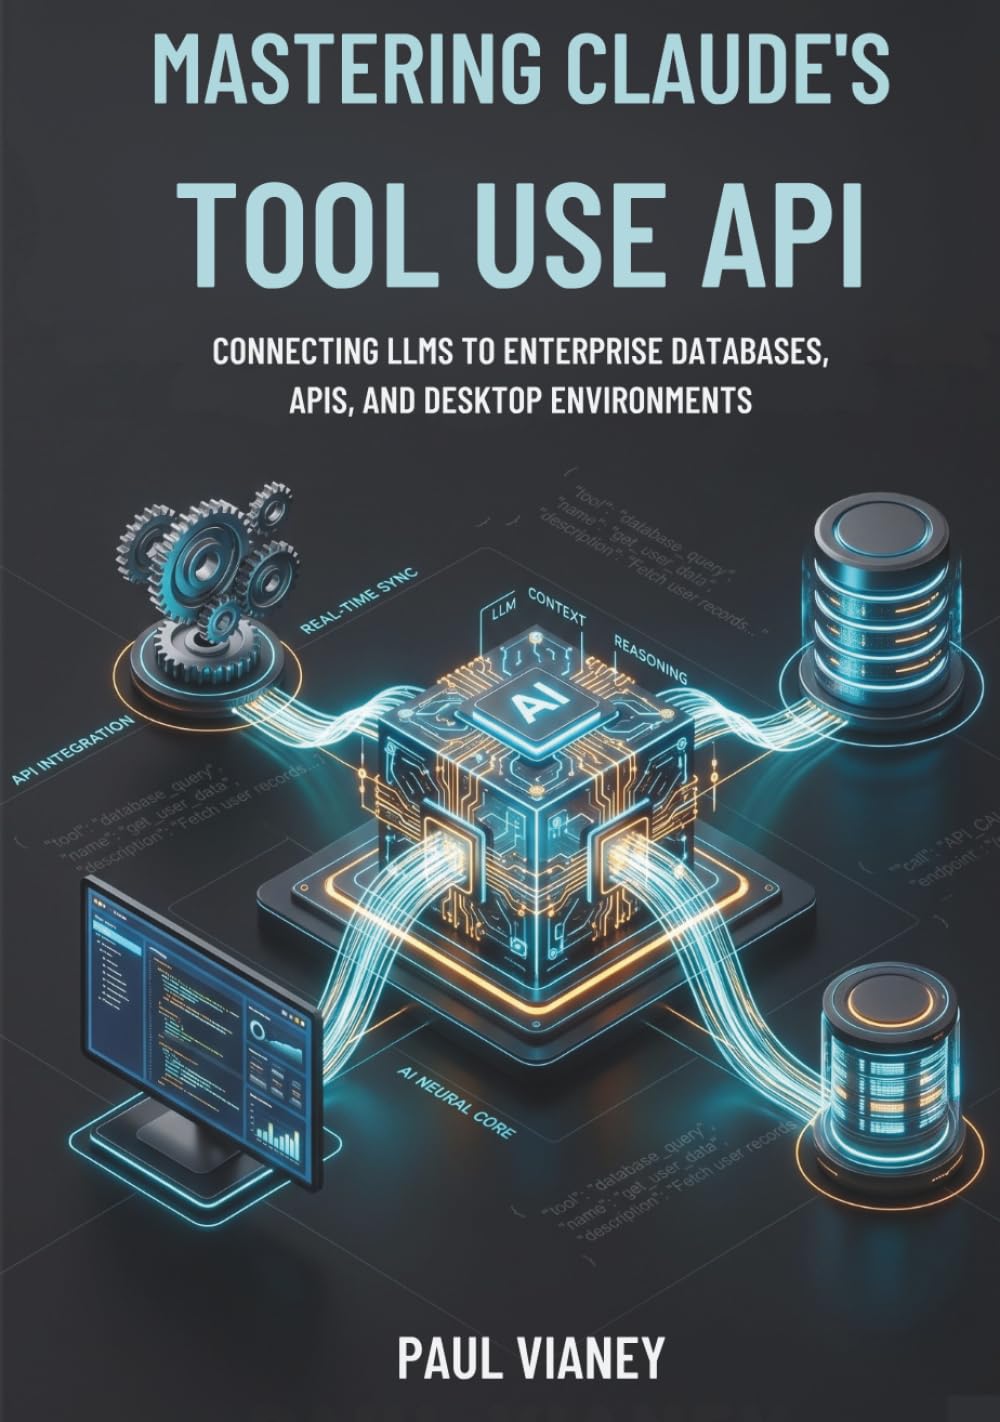
Task: Click the "API INTEGRATION" label
Action: (x=74, y=748)
